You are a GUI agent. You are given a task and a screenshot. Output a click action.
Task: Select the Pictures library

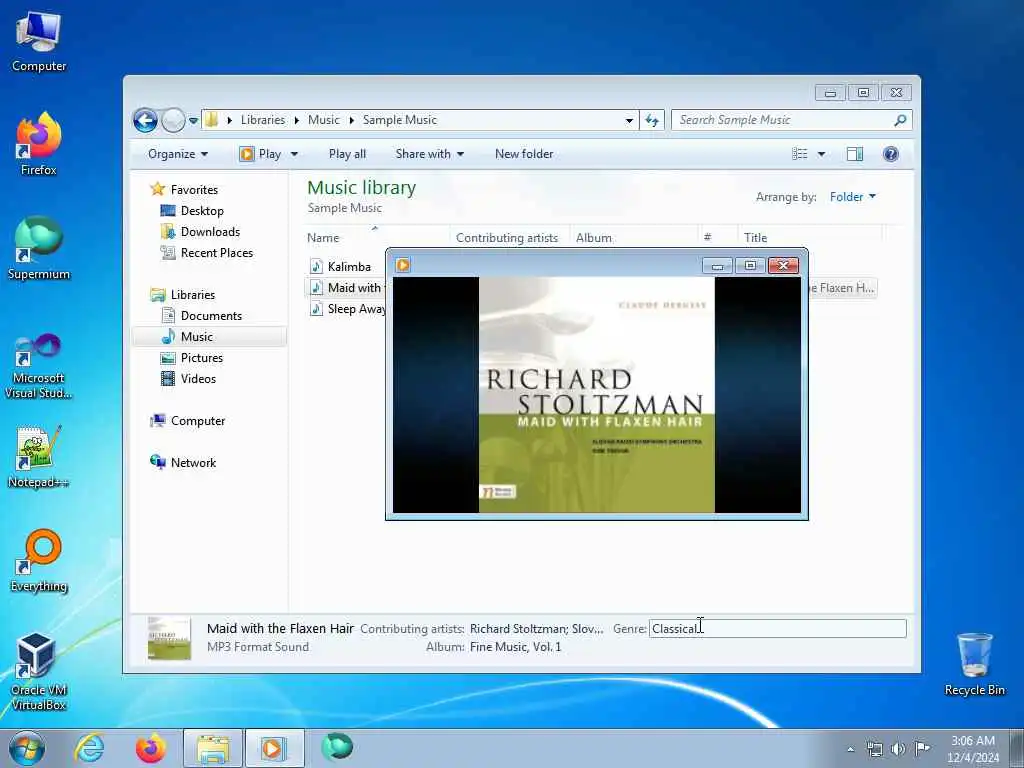[x=201, y=358]
